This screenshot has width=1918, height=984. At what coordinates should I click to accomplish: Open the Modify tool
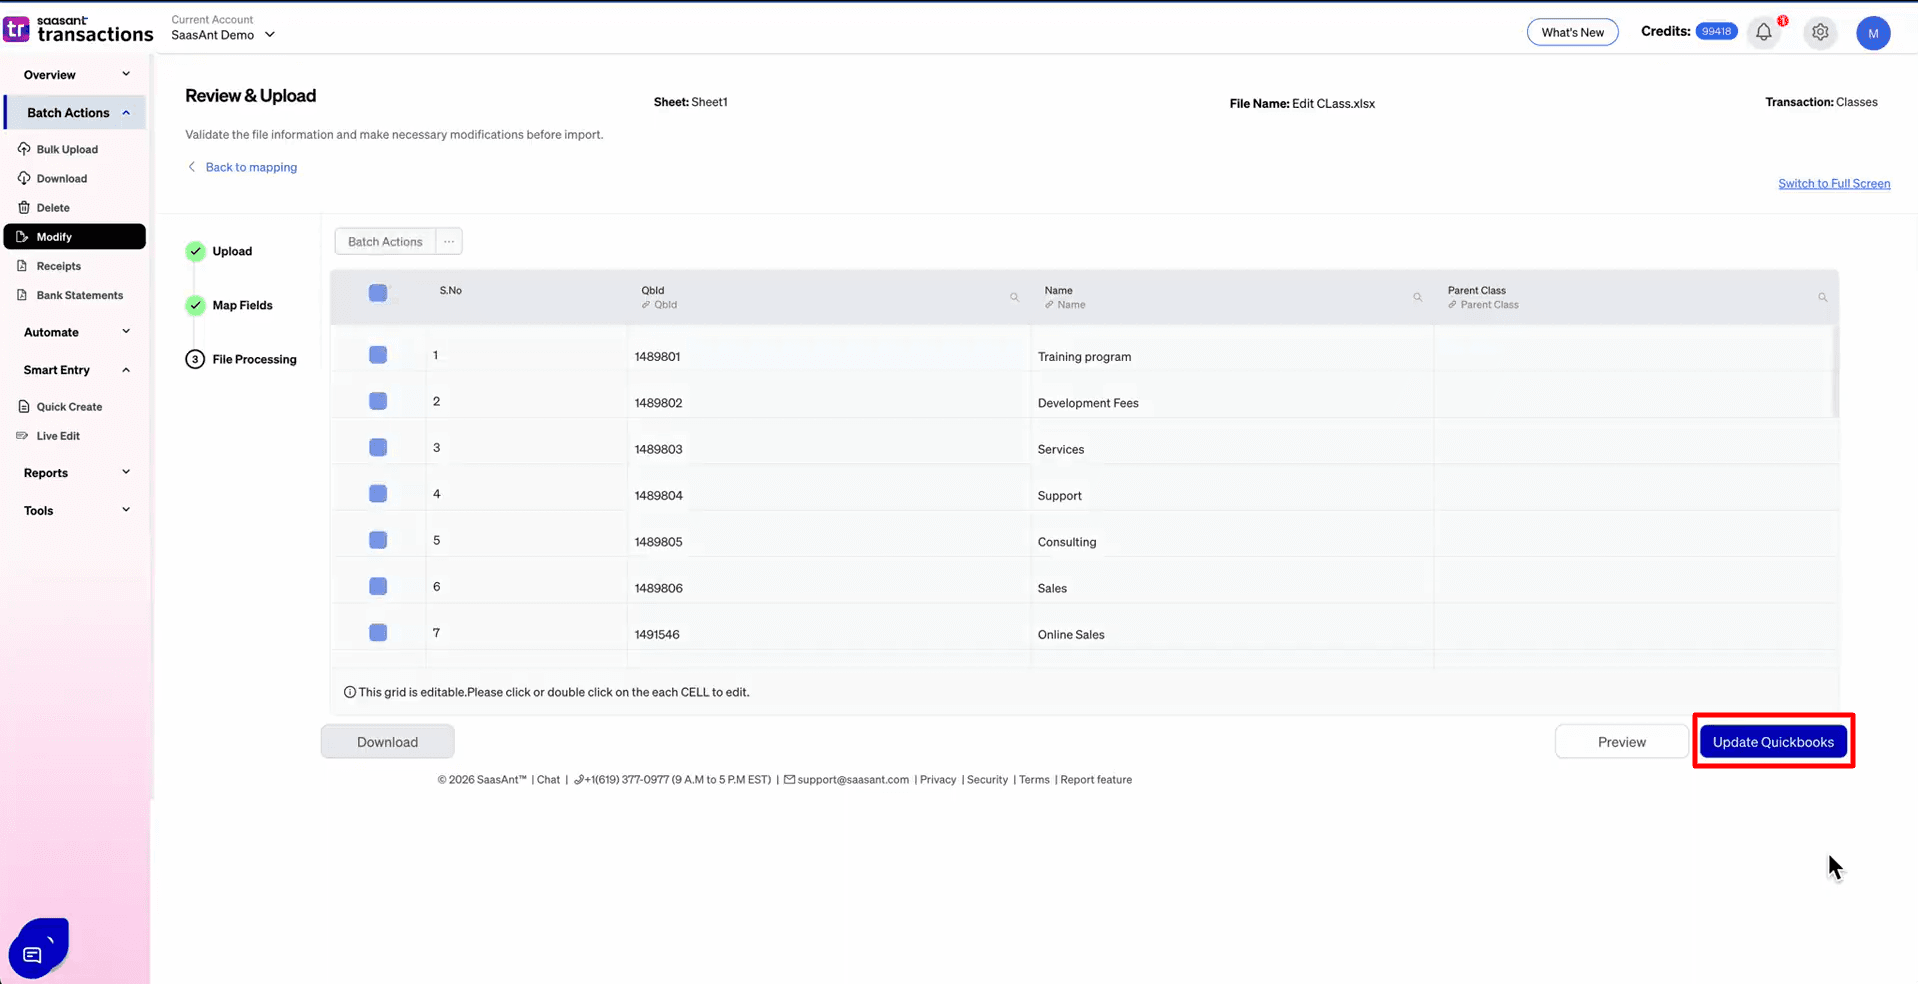(53, 236)
